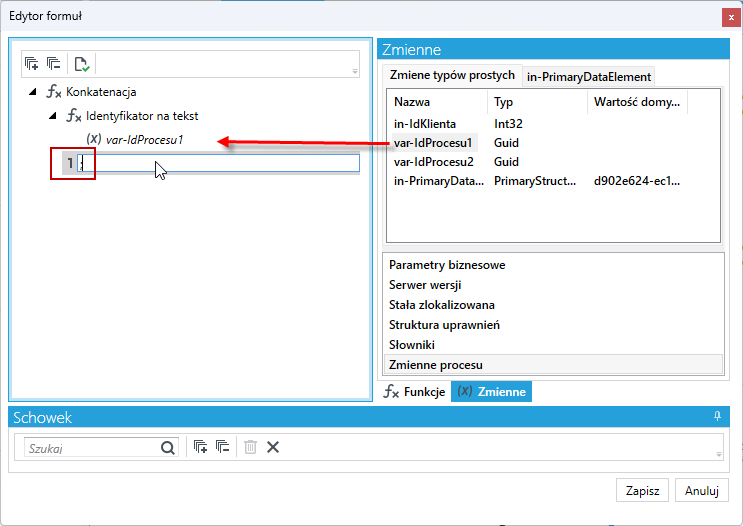The width and height of the screenshot is (743, 526).
Task: Validate formula with the checkmark document icon
Action: pos(82,64)
